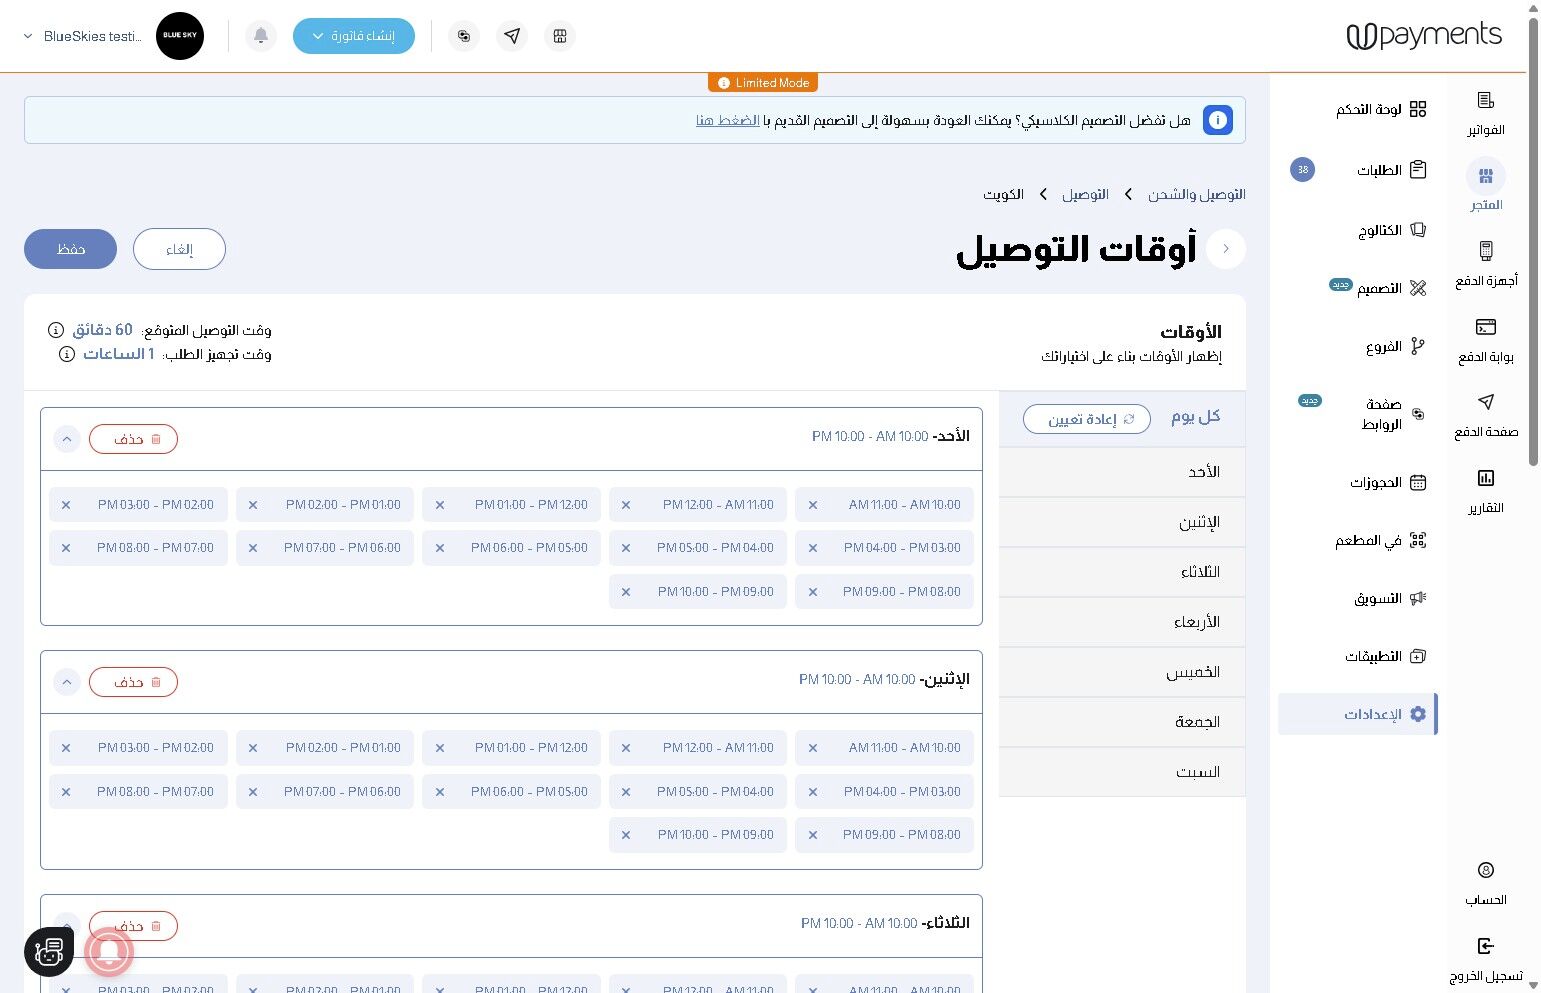This screenshot has width=1541, height=993.
Task: Delete the الإثنين Monday schedule
Action: [x=133, y=682]
